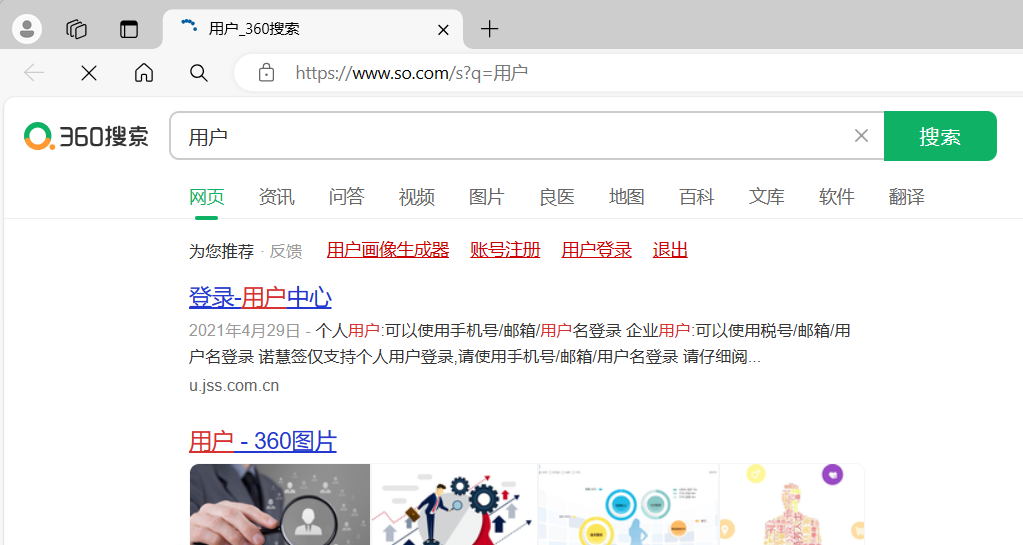Image resolution: width=1023 pixels, height=545 pixels.
Task: Open the circular infographic thumbnail
Action: coord(628,505)
